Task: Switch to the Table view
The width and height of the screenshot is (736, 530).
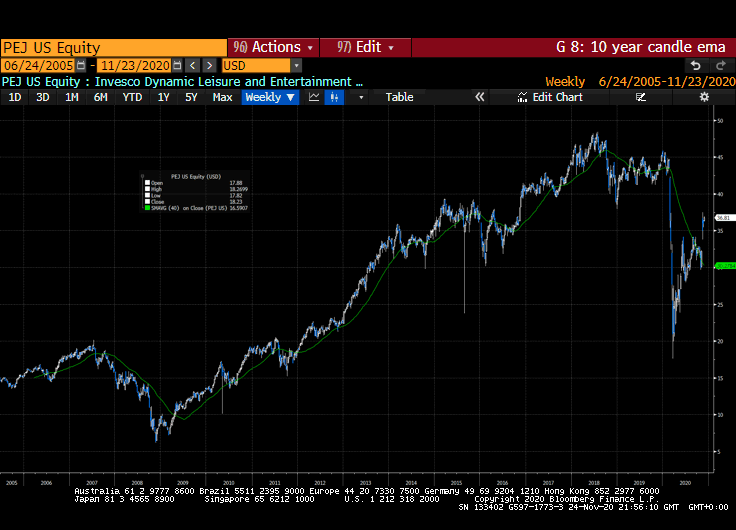Action: (x=399, y=97)
